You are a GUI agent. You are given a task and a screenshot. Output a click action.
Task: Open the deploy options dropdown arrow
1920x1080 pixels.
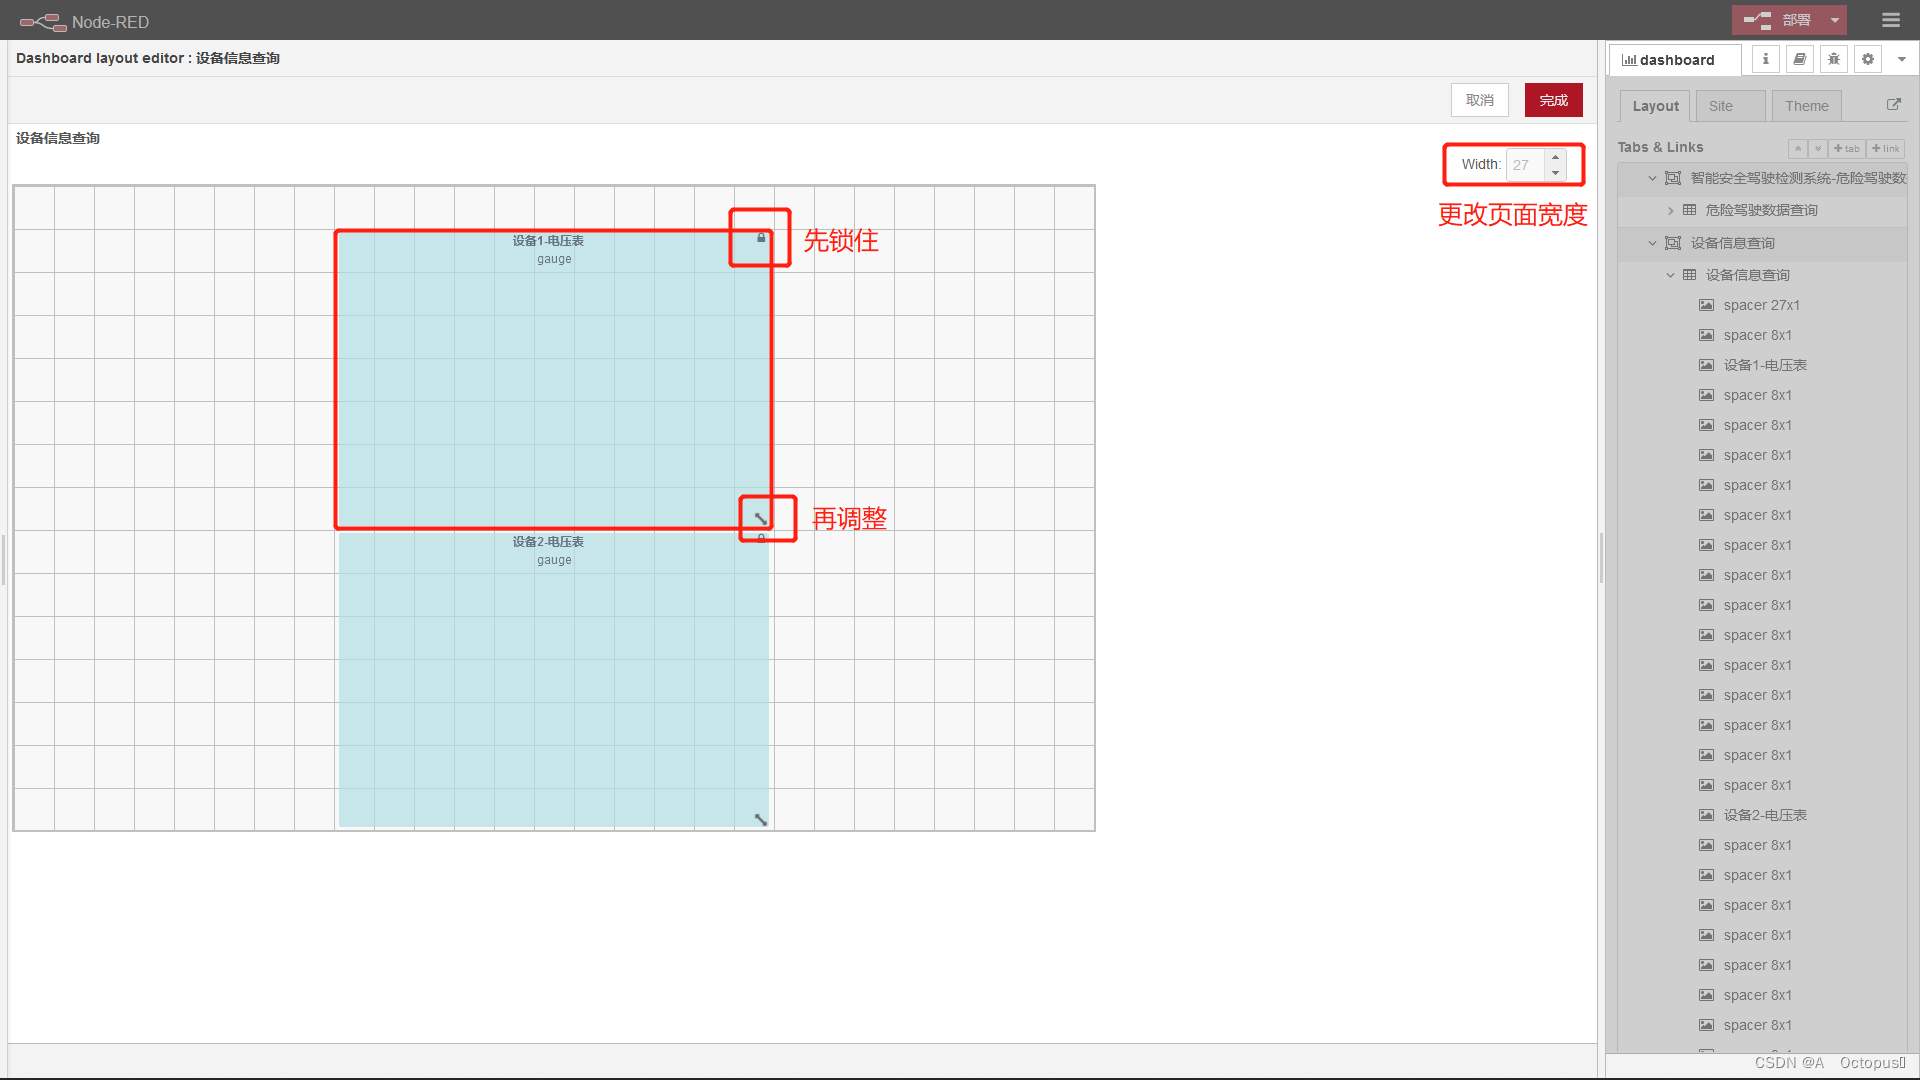1835,20
